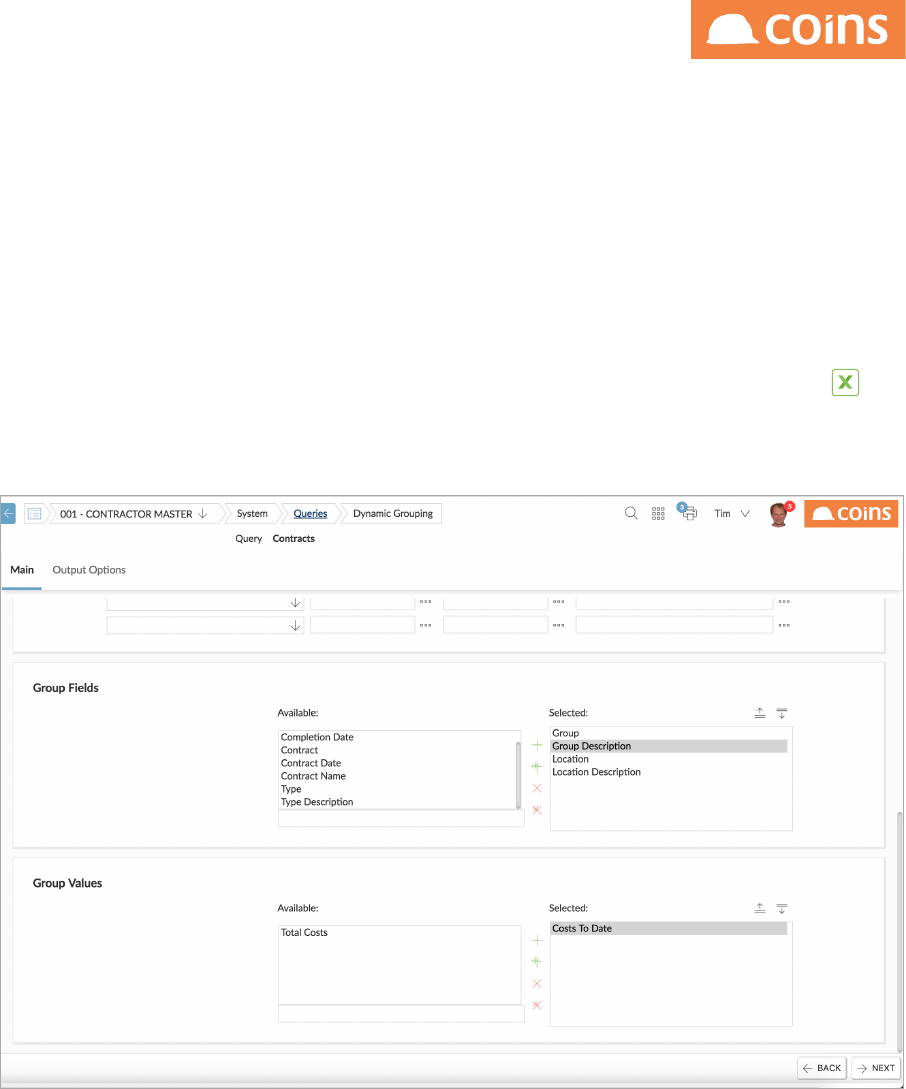Select Contract Date in available group fields
The width and height of the screenshot is (906, 1089).
(311, 763)
